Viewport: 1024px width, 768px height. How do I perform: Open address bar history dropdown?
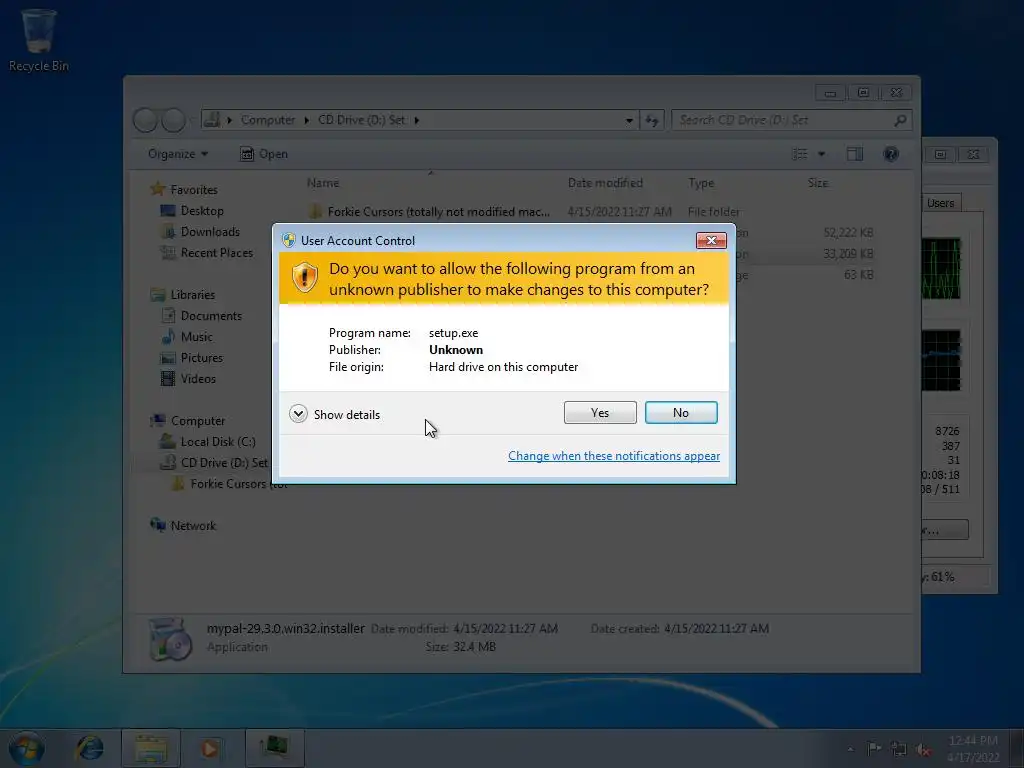point(629,120)
